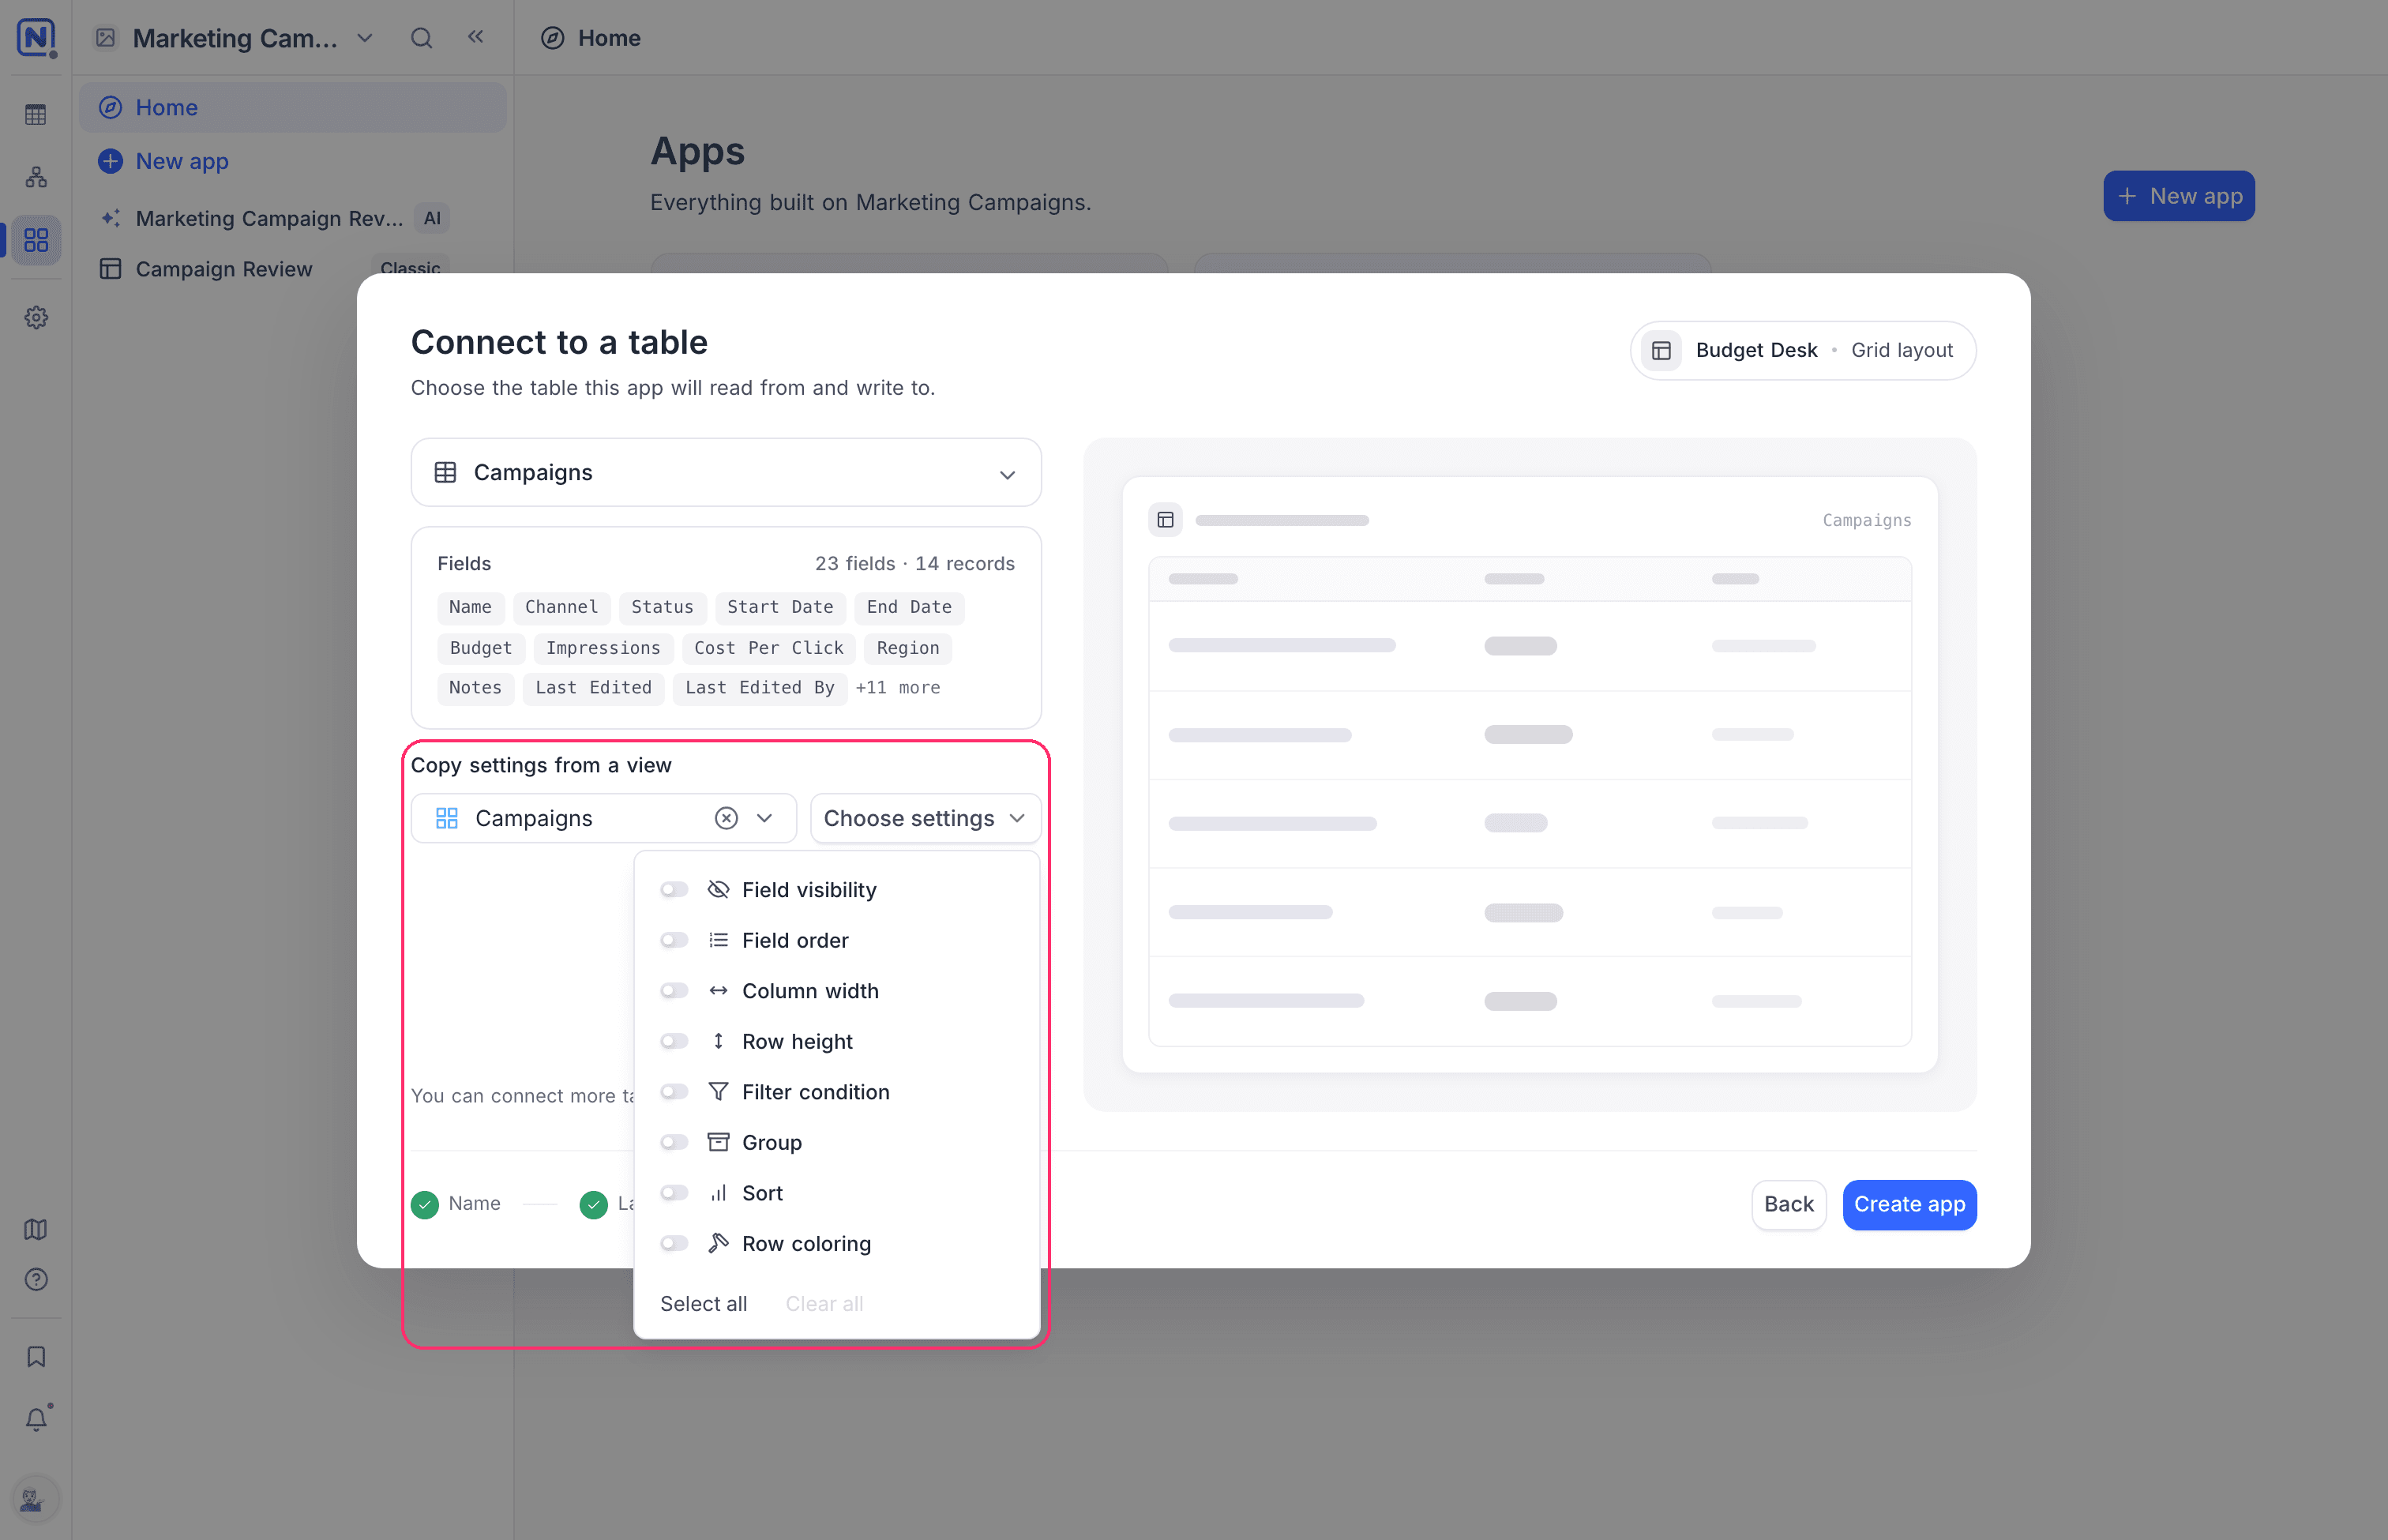Click the plus icon beside New app in the sidebar
Viewport: 2388px width, 1540px height.
click(110, 161)
